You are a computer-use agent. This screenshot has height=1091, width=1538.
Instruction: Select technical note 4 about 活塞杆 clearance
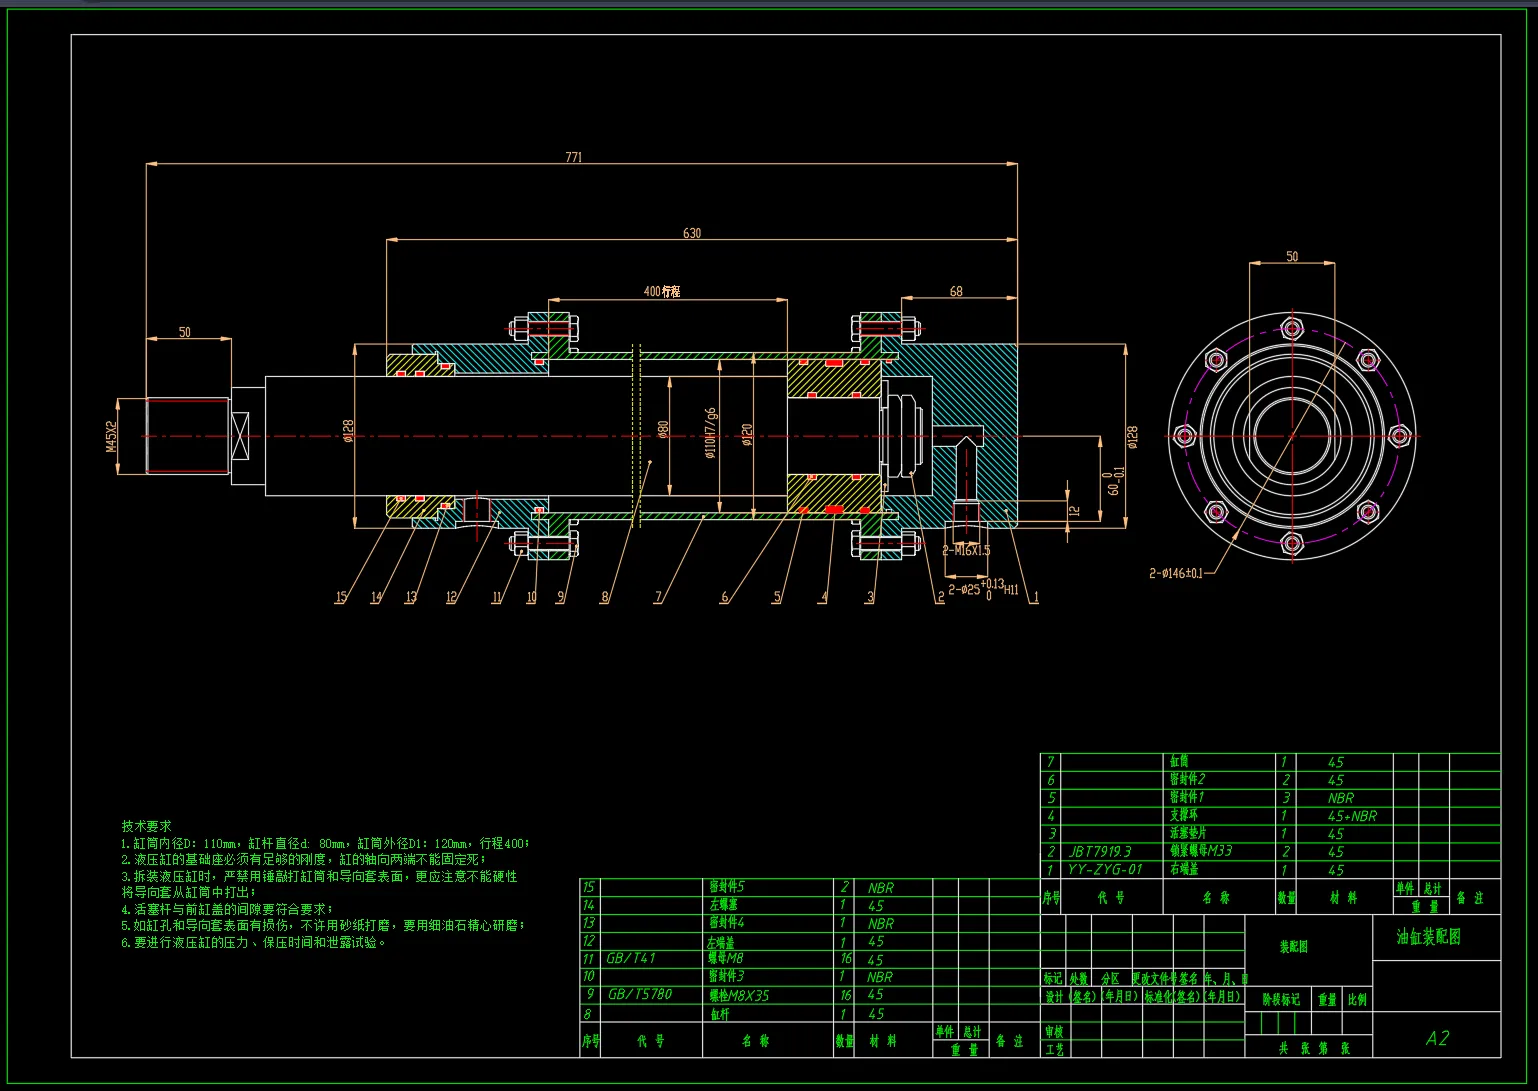[227, 909]
